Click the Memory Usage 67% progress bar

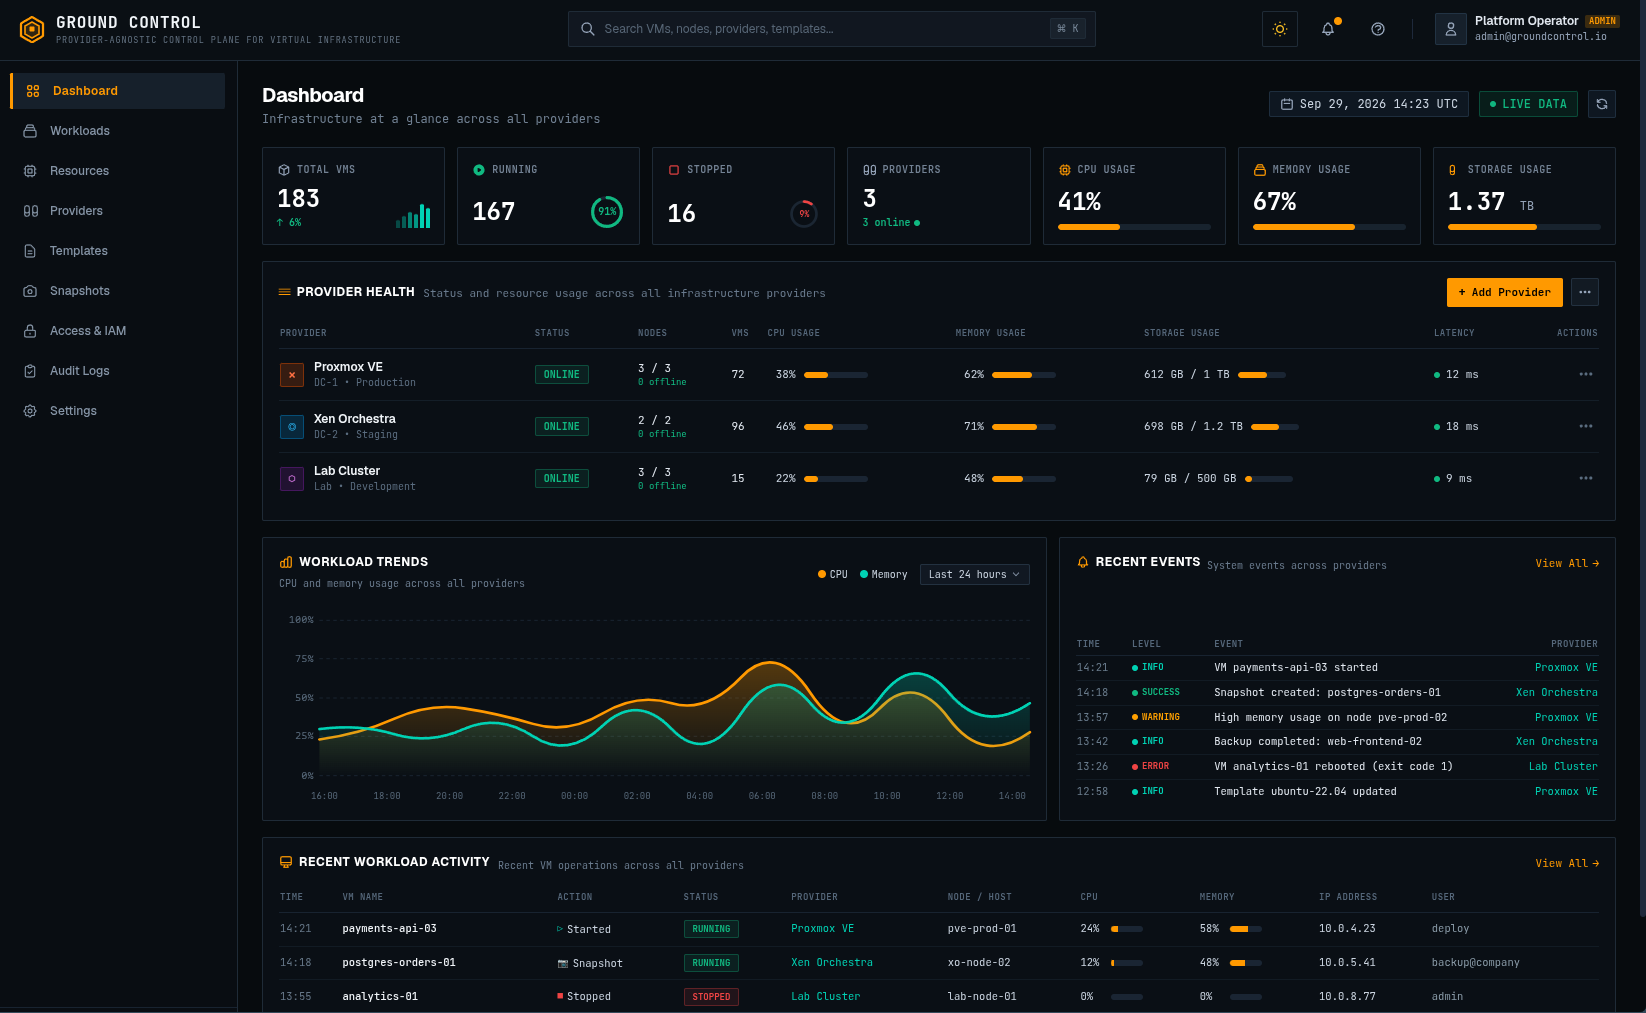(1329, 227)
